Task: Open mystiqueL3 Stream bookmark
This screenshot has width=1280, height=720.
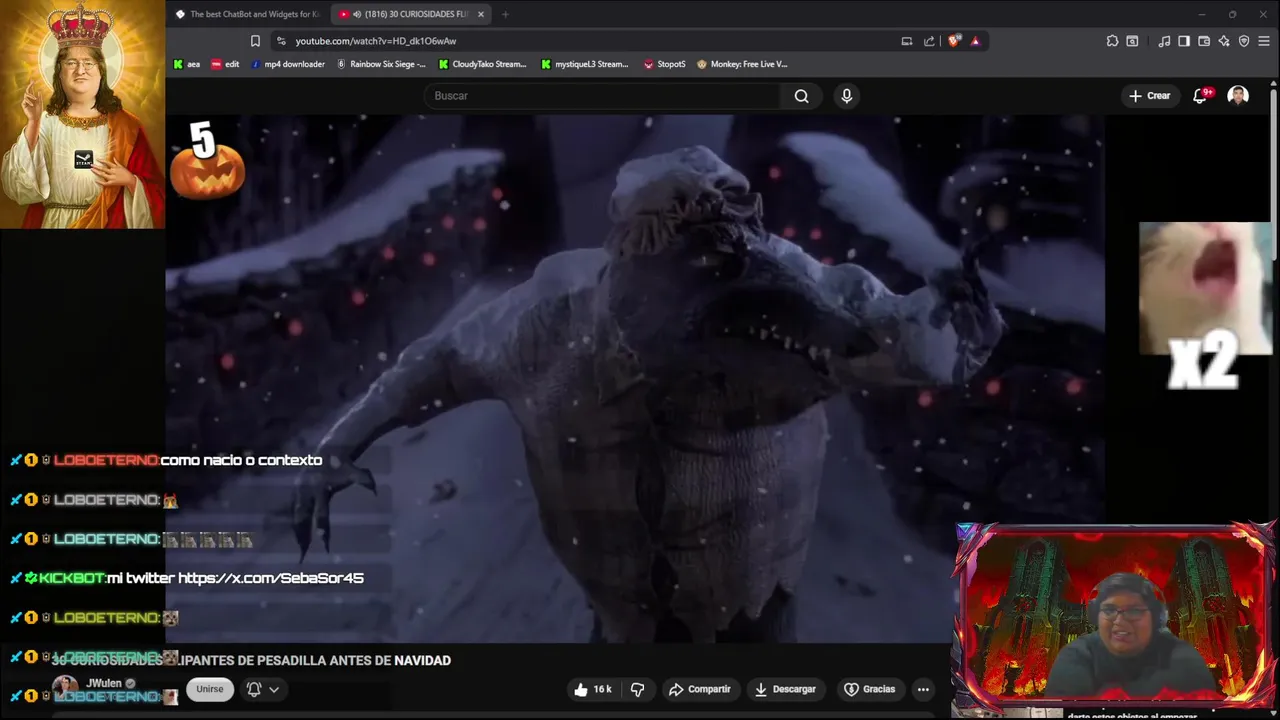Action: point(585,64)
